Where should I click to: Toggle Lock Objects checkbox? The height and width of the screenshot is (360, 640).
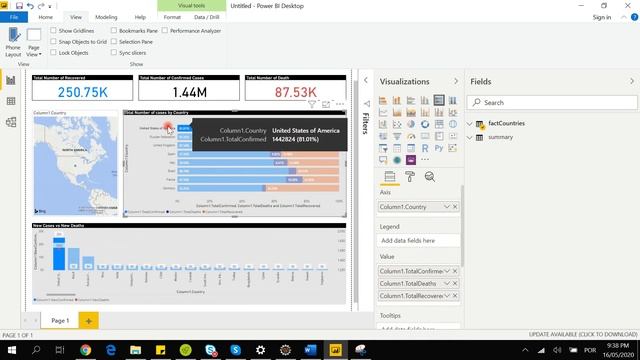coord(53,53)
